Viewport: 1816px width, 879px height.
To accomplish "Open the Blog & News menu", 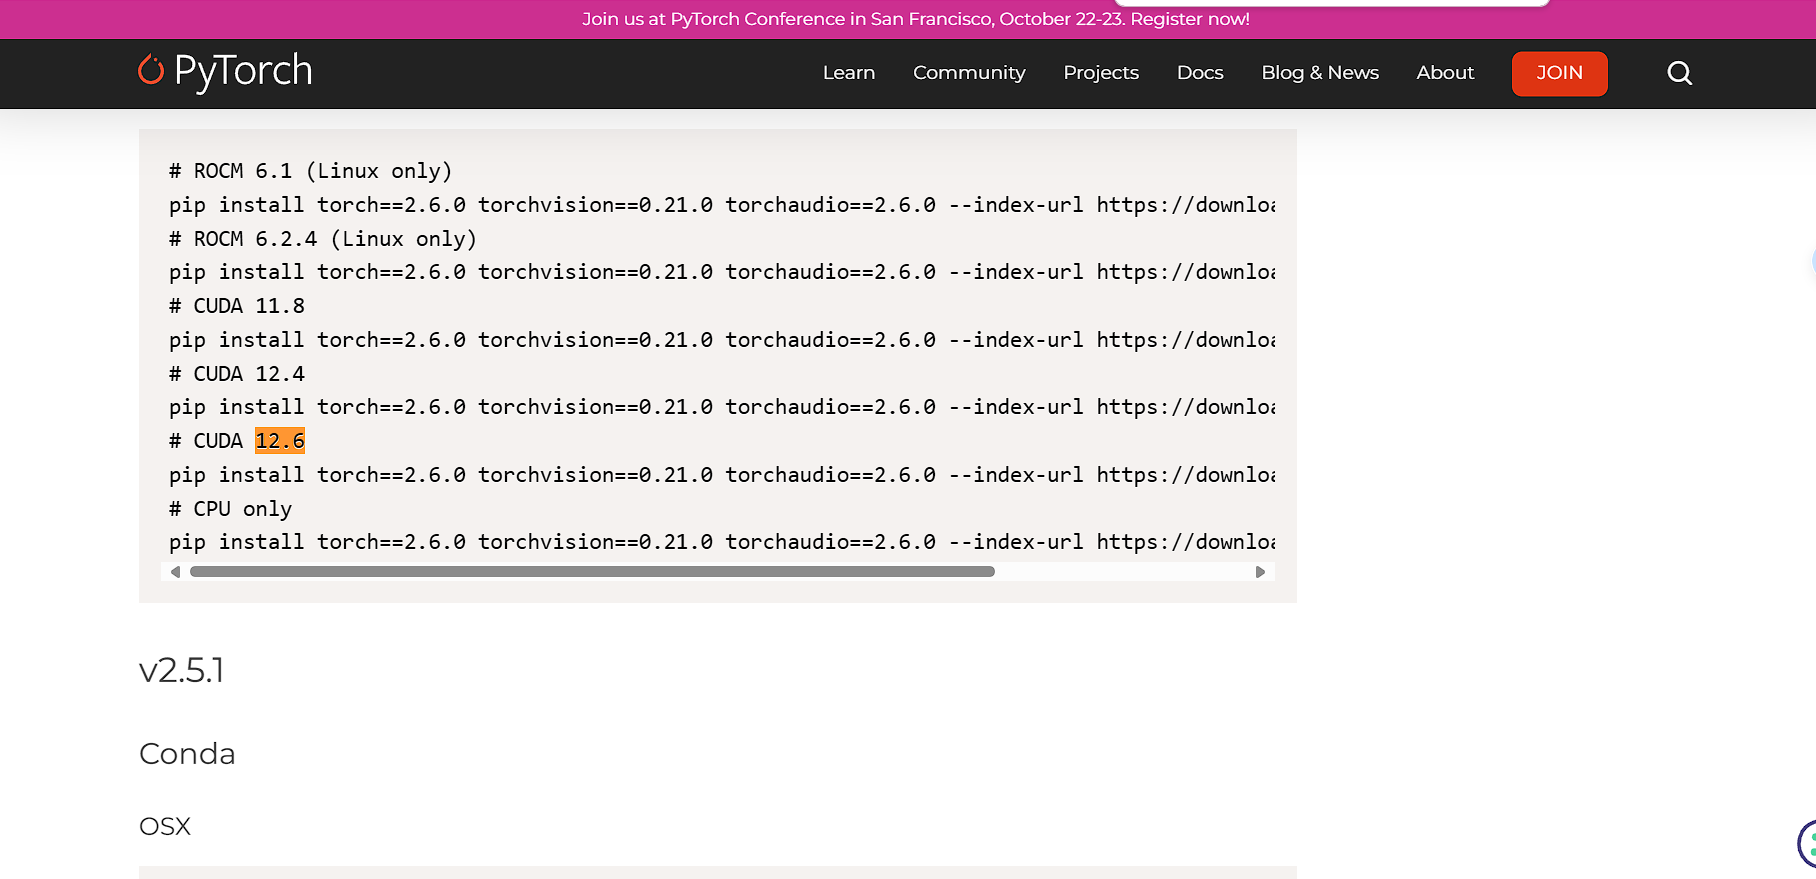I will coord(1320,73).
